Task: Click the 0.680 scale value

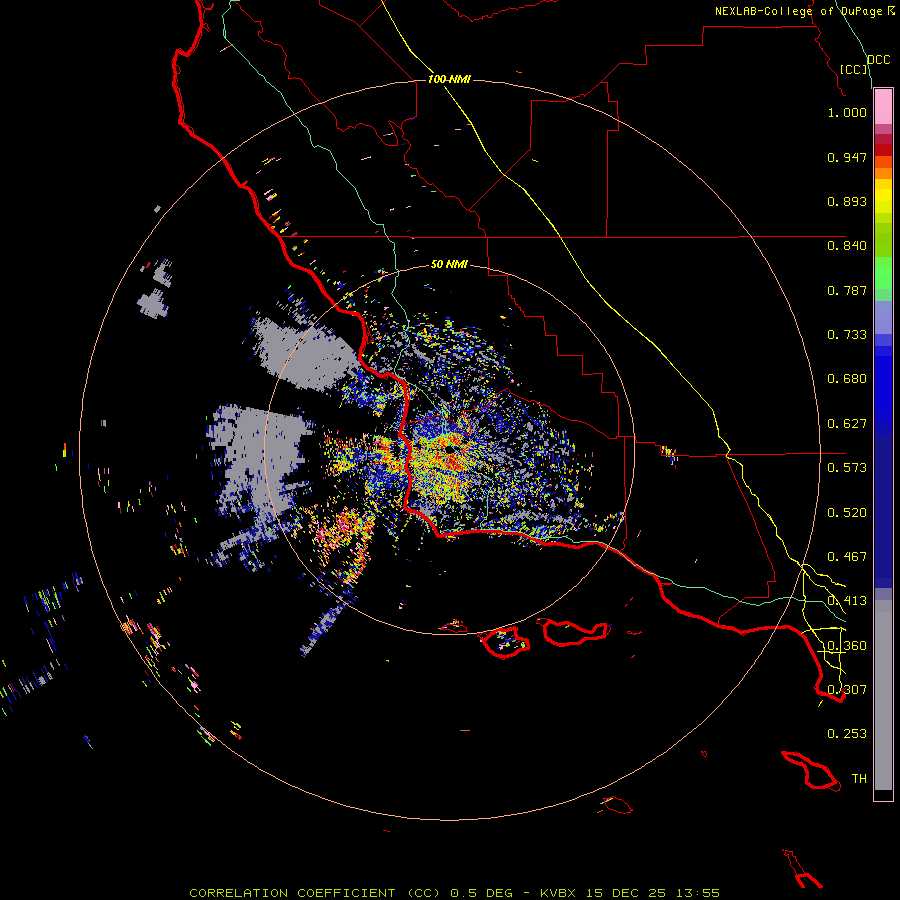Action: pyautogui.click(x=847, y=379)
